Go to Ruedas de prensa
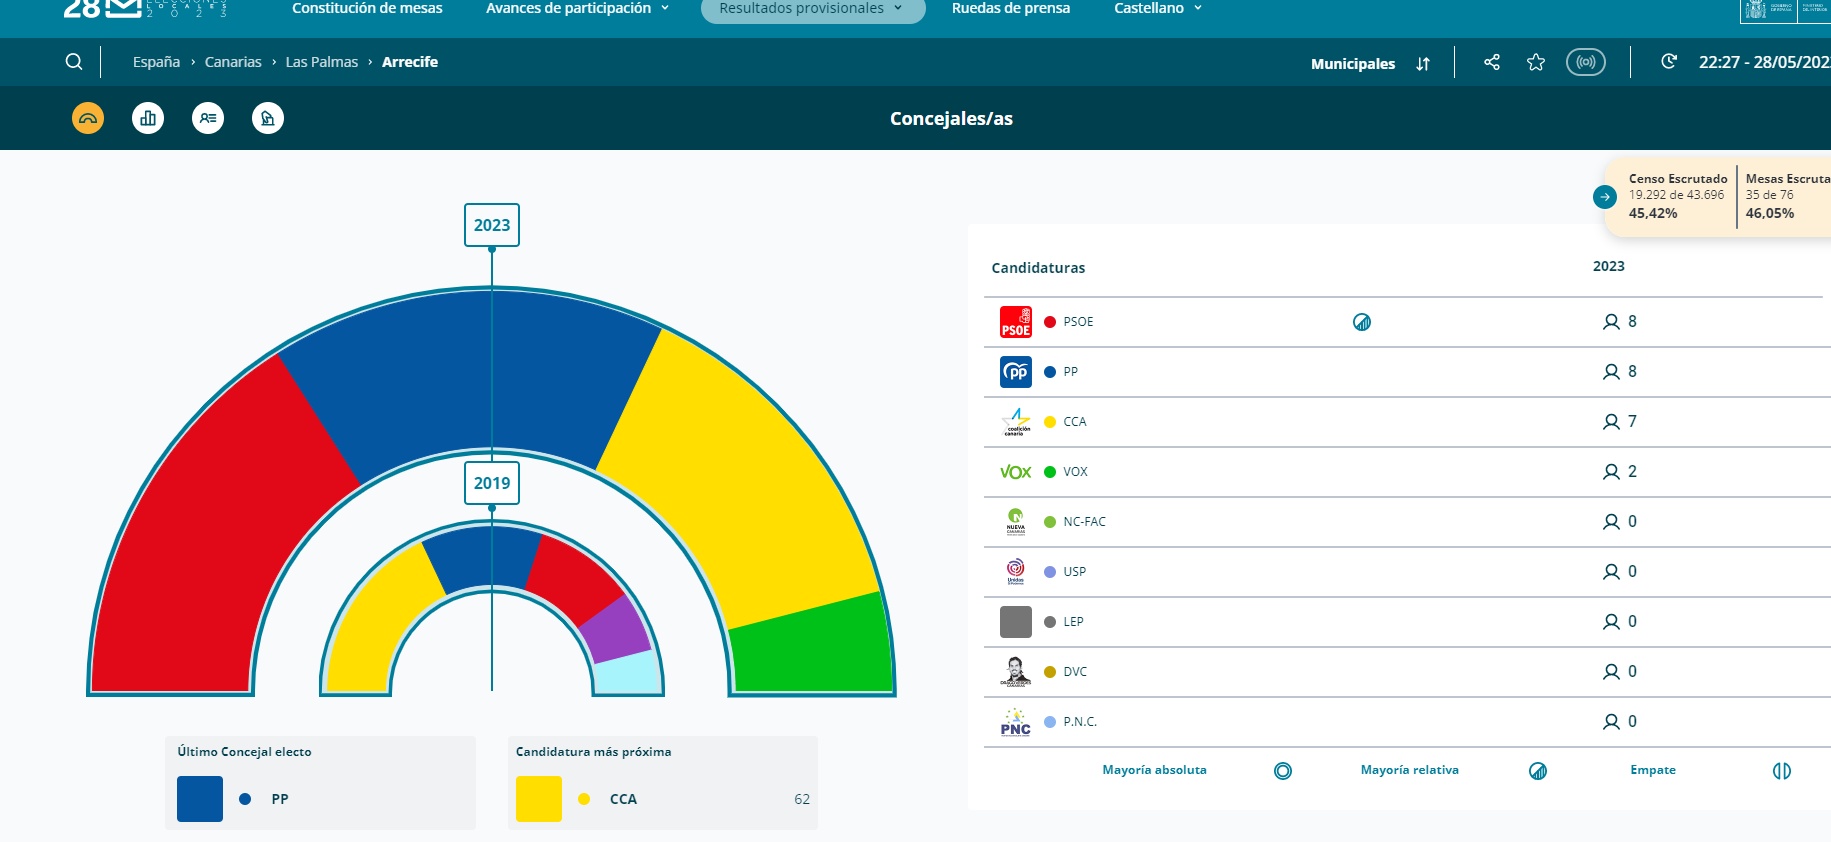The width and height of the screenshot is (1831, 842). pos(1010,8)
